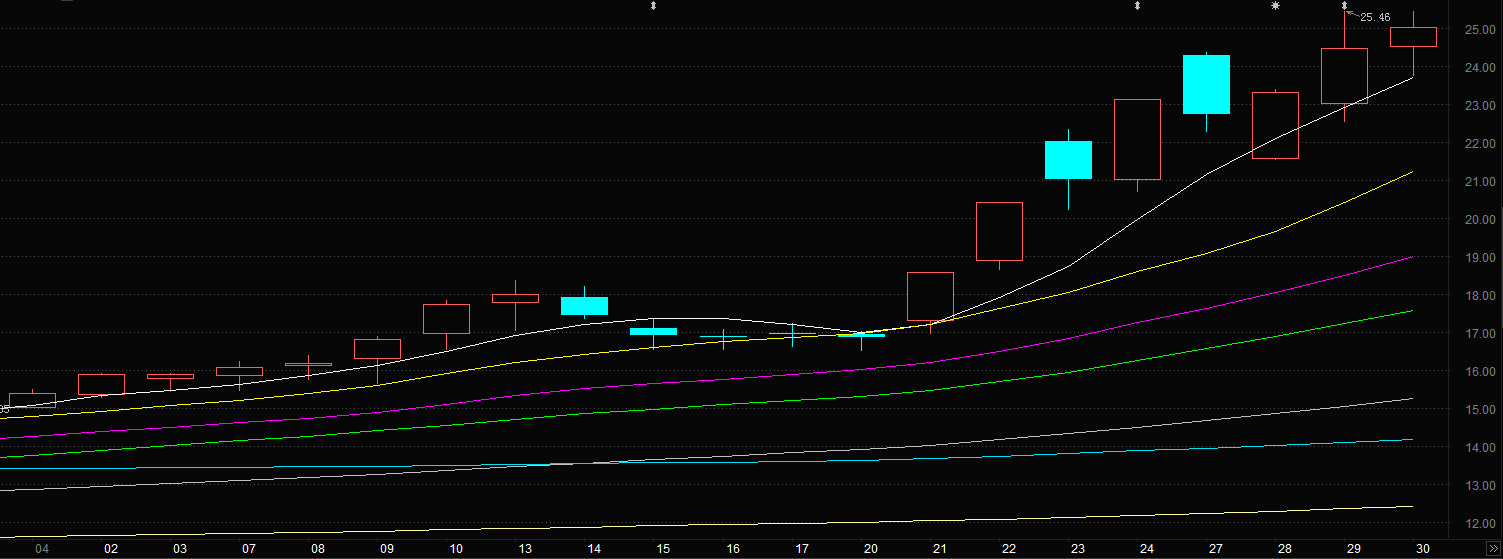This screenshot has height=559, width=1503.
Task: Click the star event marker above the 28 candle
Action: point(1275,6)
